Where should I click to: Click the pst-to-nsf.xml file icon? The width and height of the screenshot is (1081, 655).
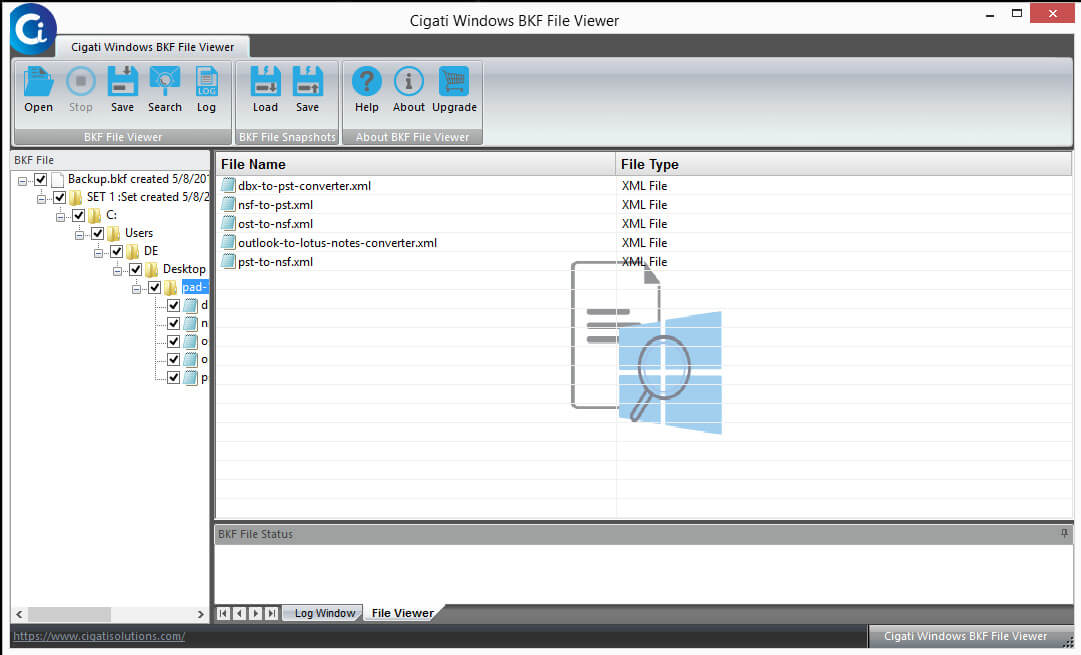point(228,262)
